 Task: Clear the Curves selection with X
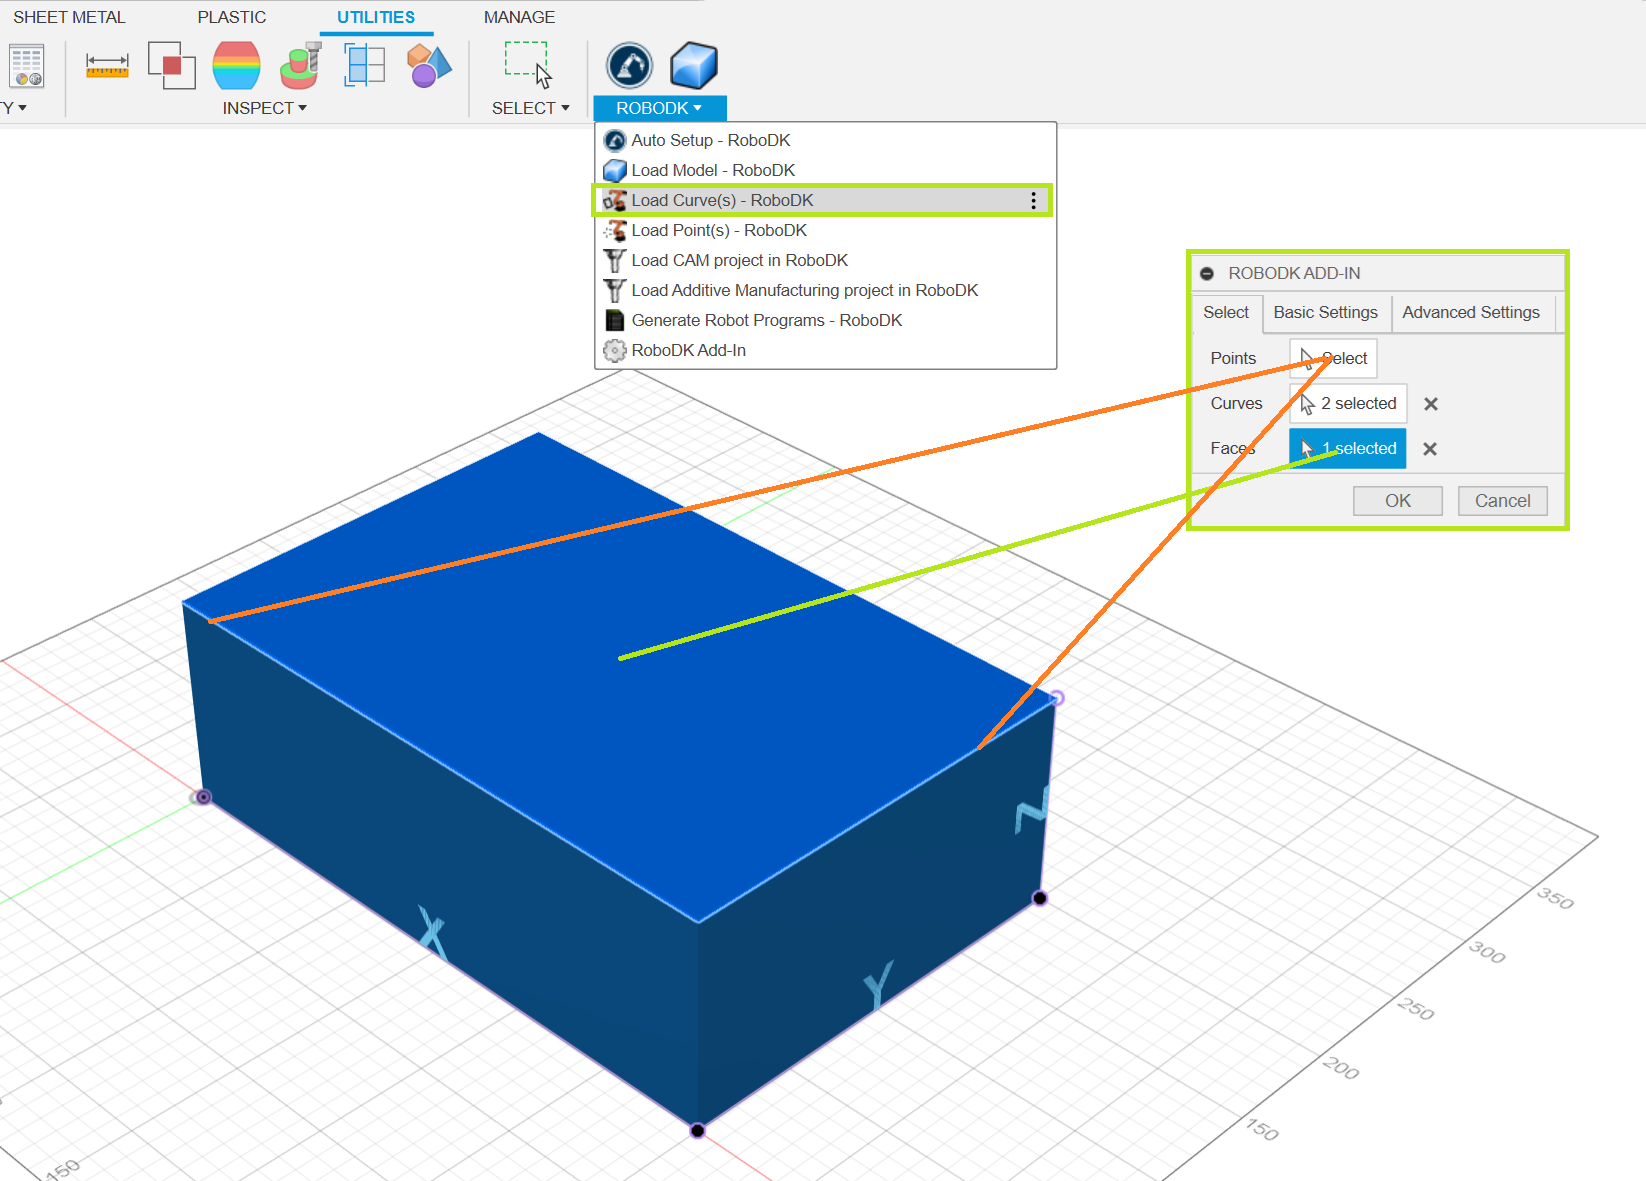(x=1431, y=404)
